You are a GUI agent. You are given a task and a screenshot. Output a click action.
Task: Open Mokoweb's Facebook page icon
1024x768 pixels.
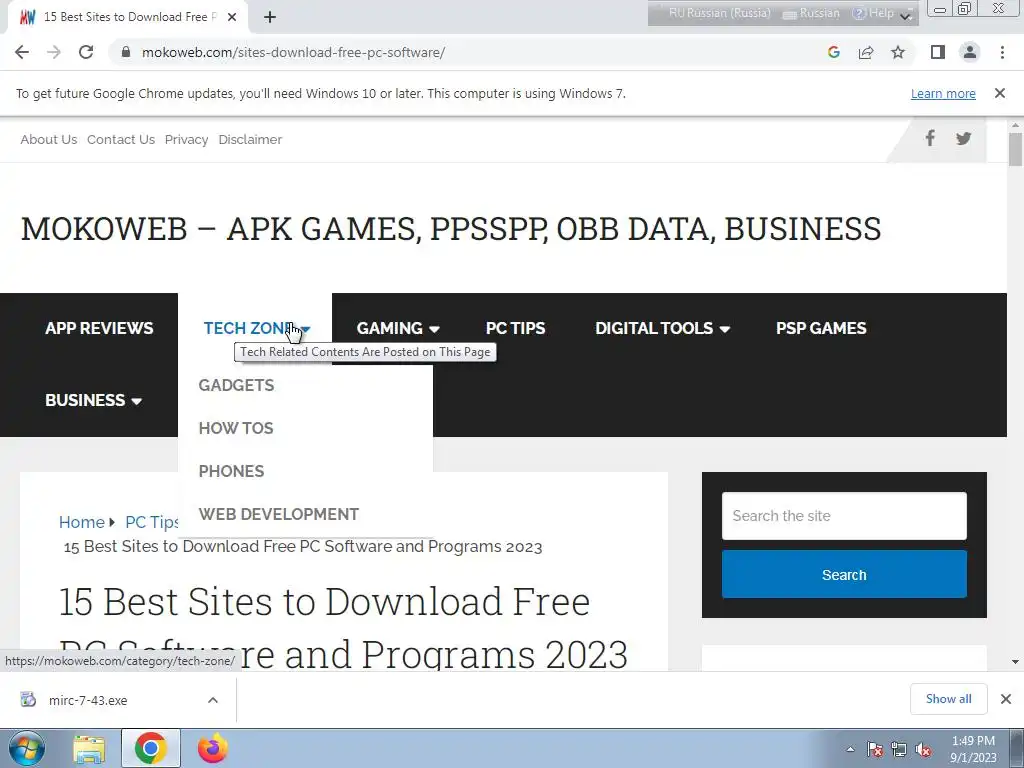pyautogui.click(x=930, y=138)
